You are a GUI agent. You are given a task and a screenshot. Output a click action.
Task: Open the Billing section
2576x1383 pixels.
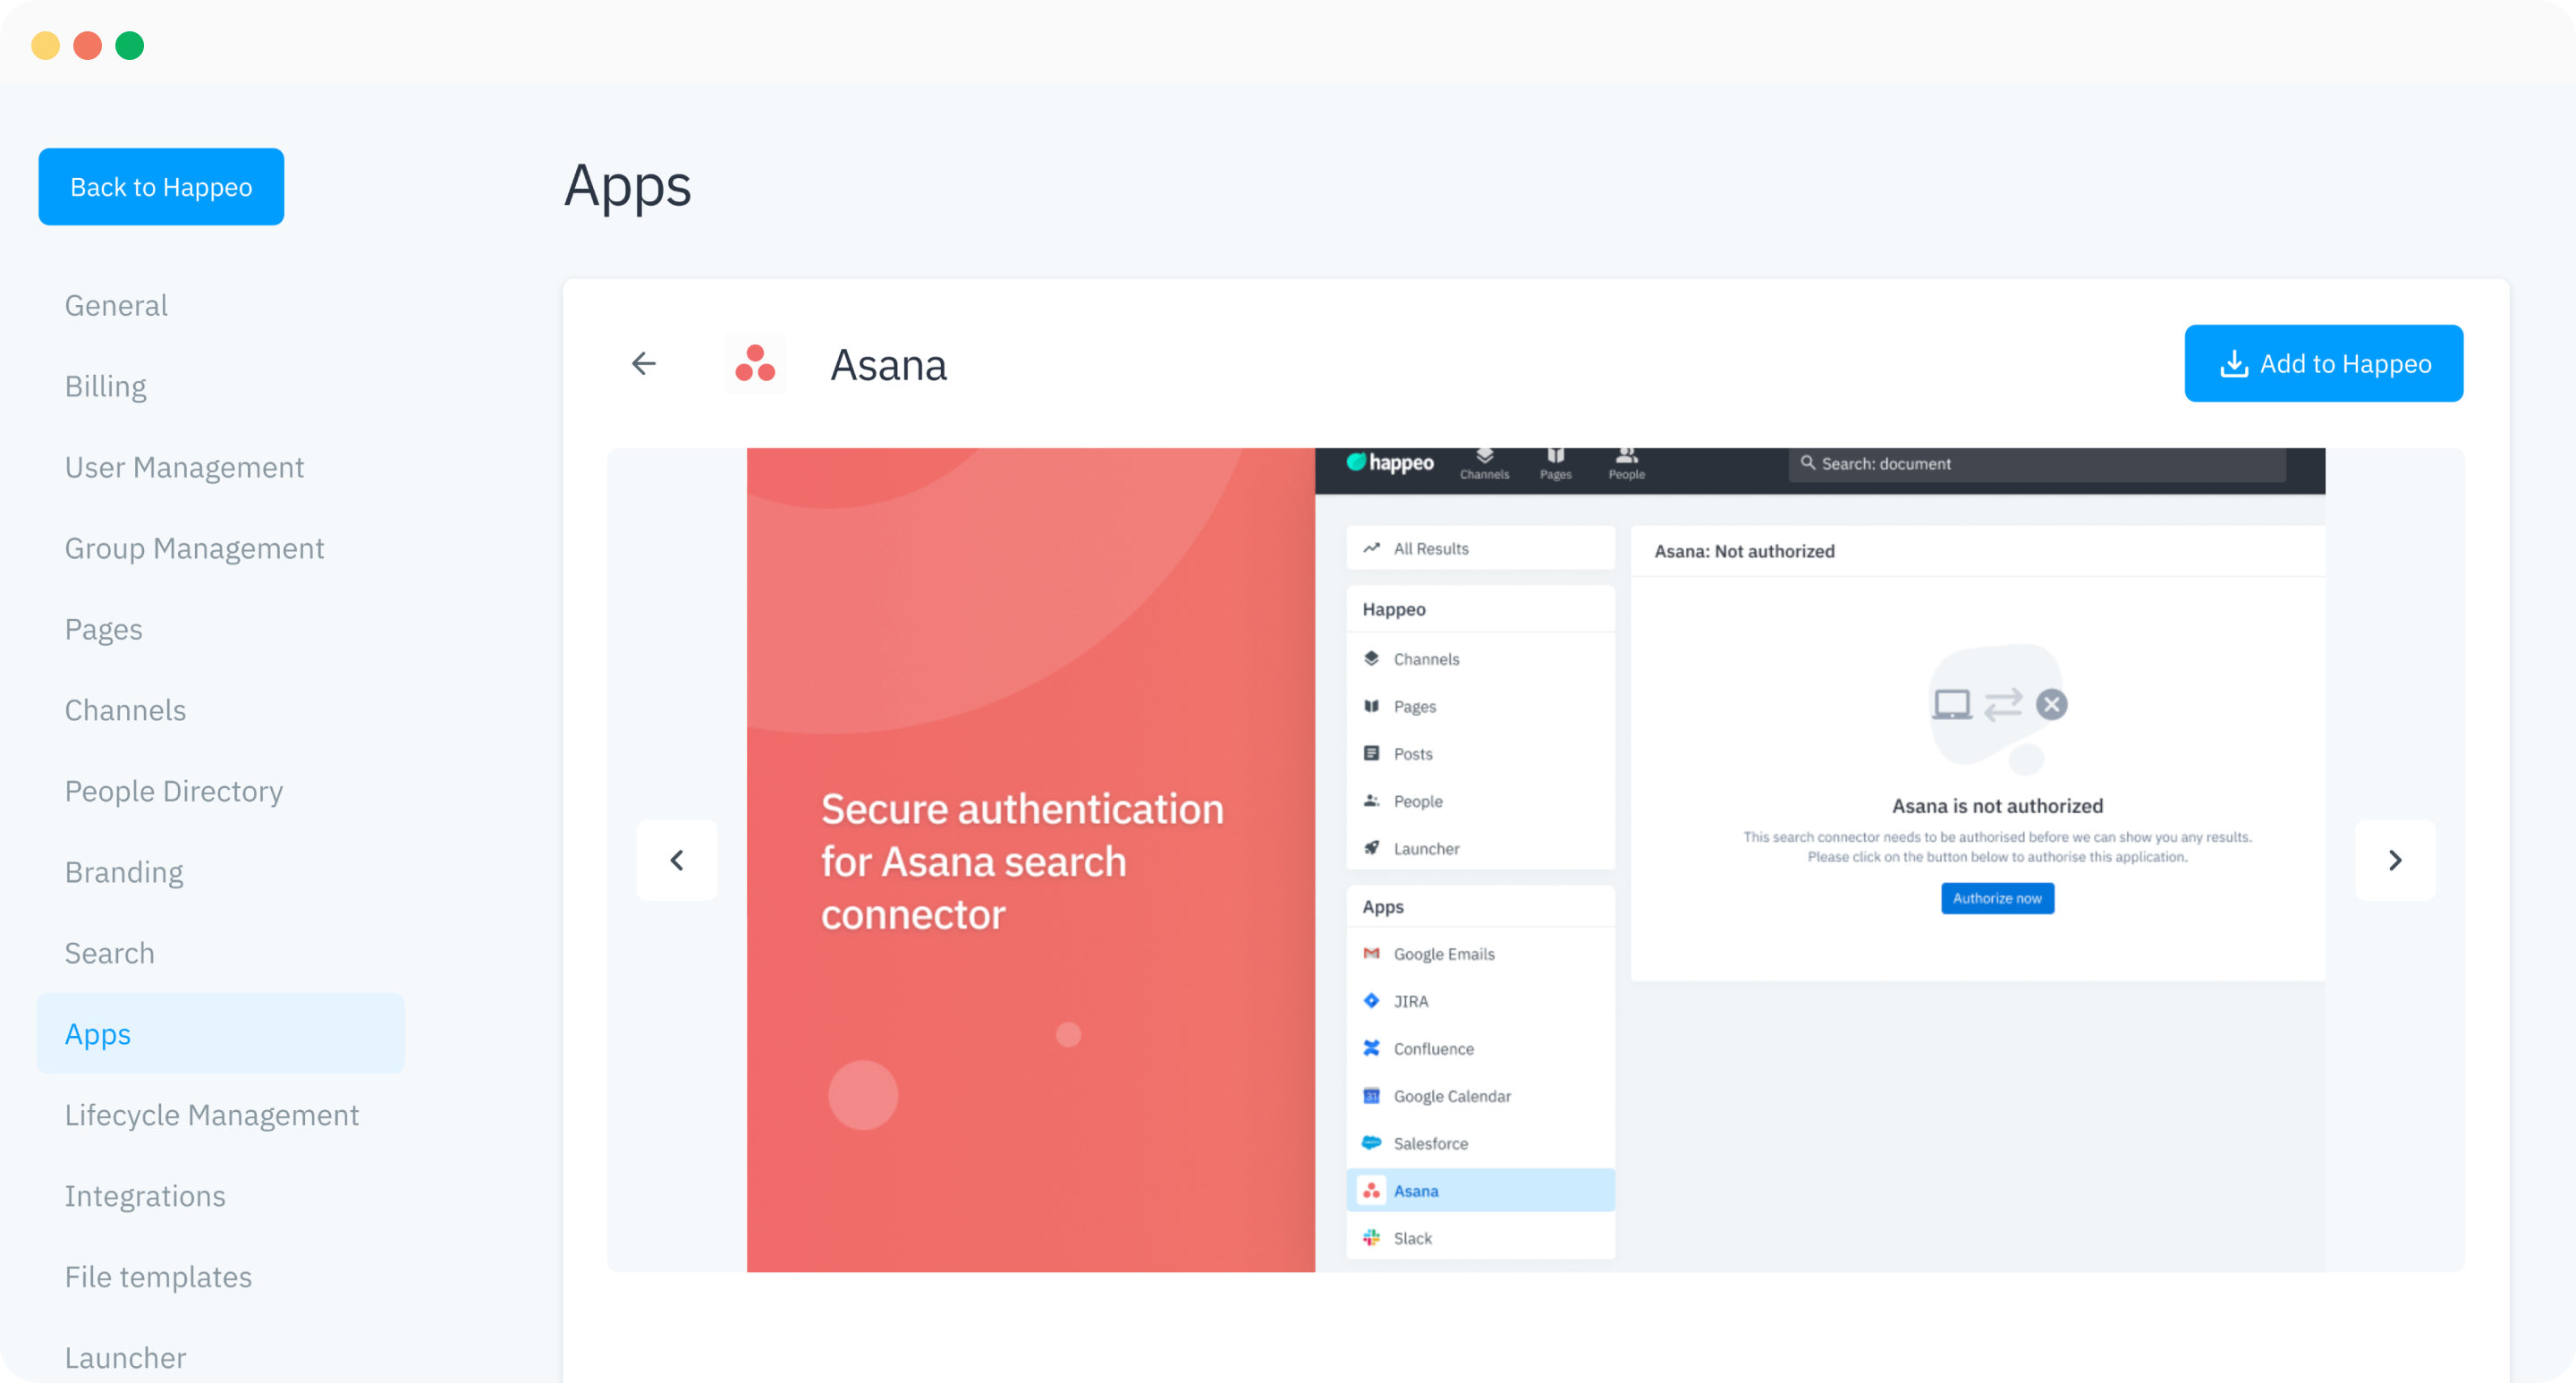coord(105,386)
